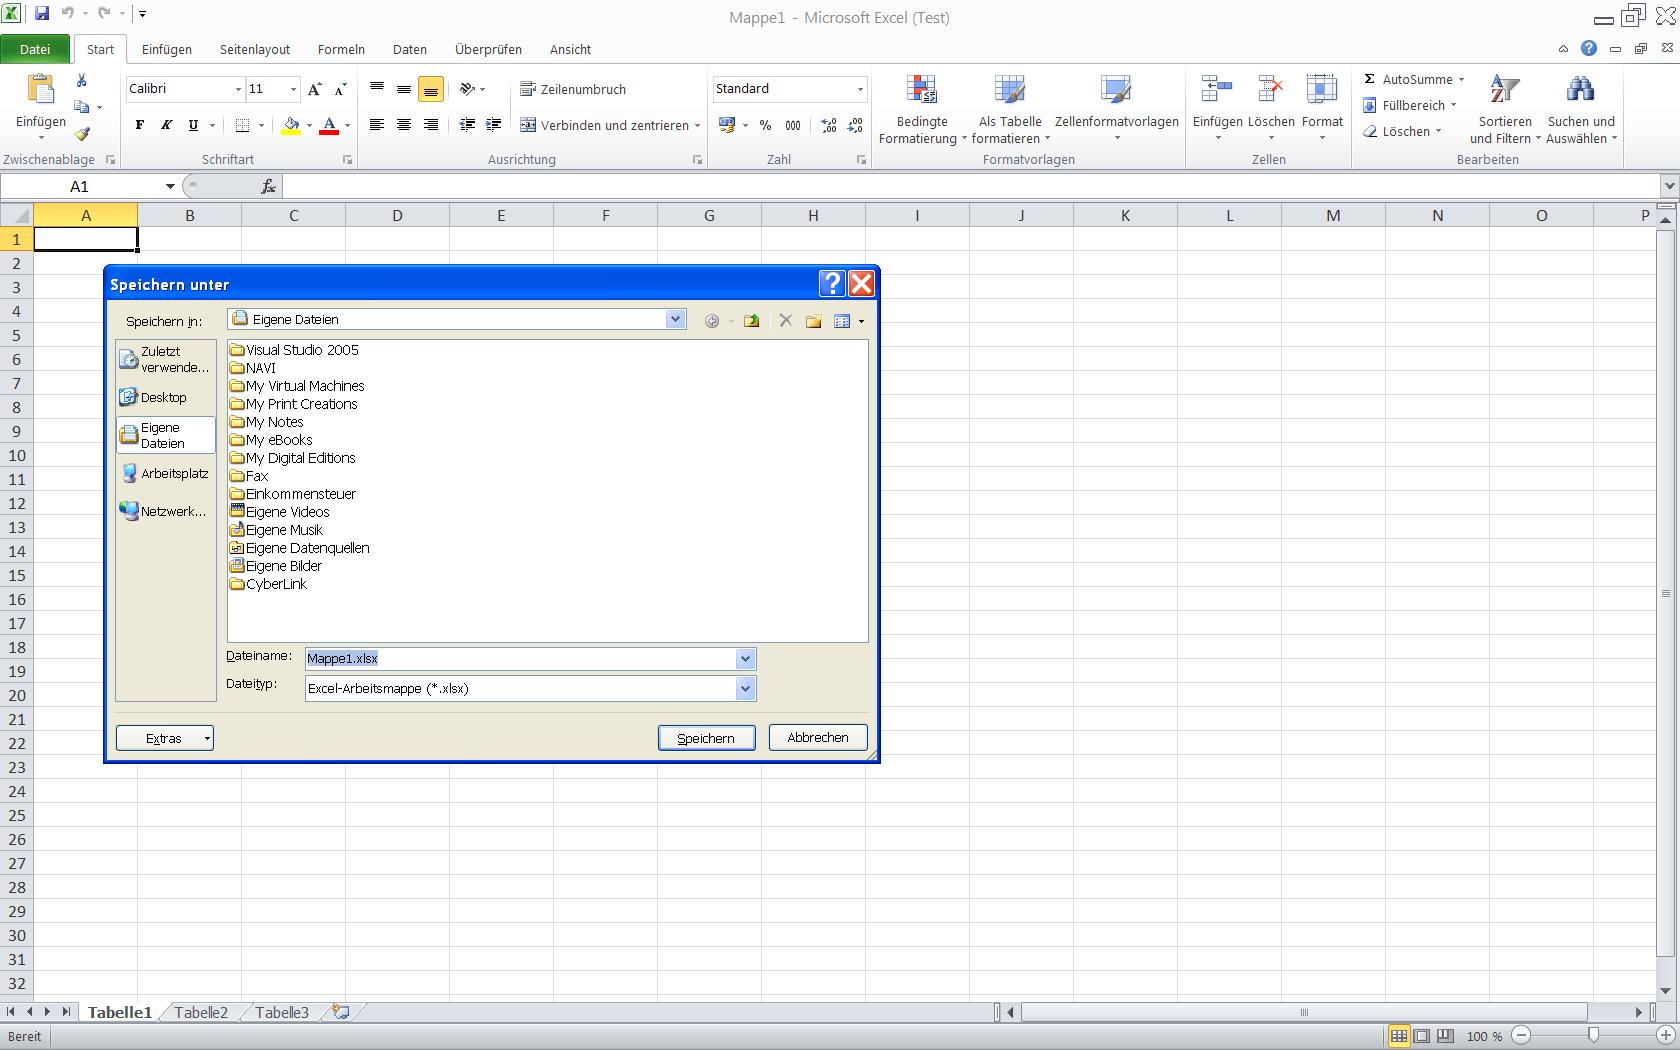The width and height of the screenshot is (1680, 1050).
Task: Click the dialog help question mark icon
Action: pos(832,284)
